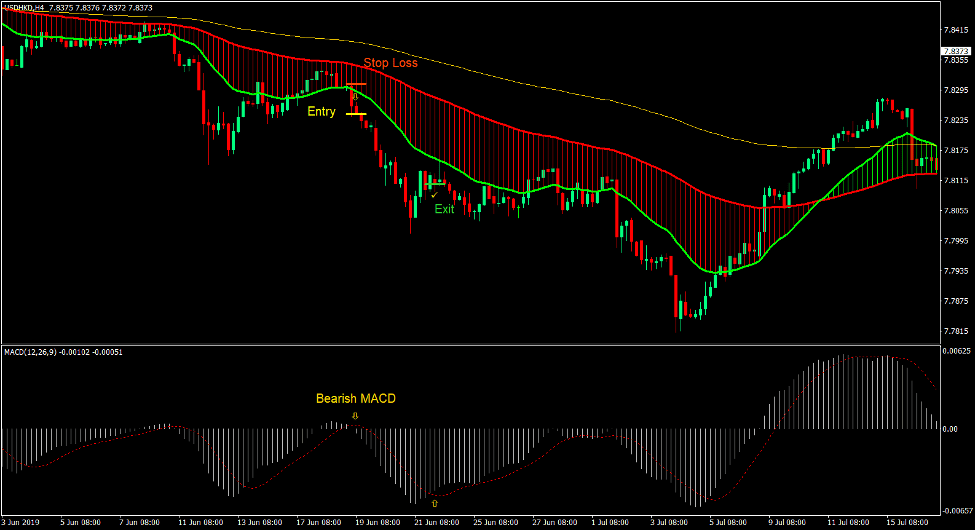Image resolution: width=977 pixels, height=531 pixels.
Task: Click the up arrow at MACD trough
Action: click(434, 504)
